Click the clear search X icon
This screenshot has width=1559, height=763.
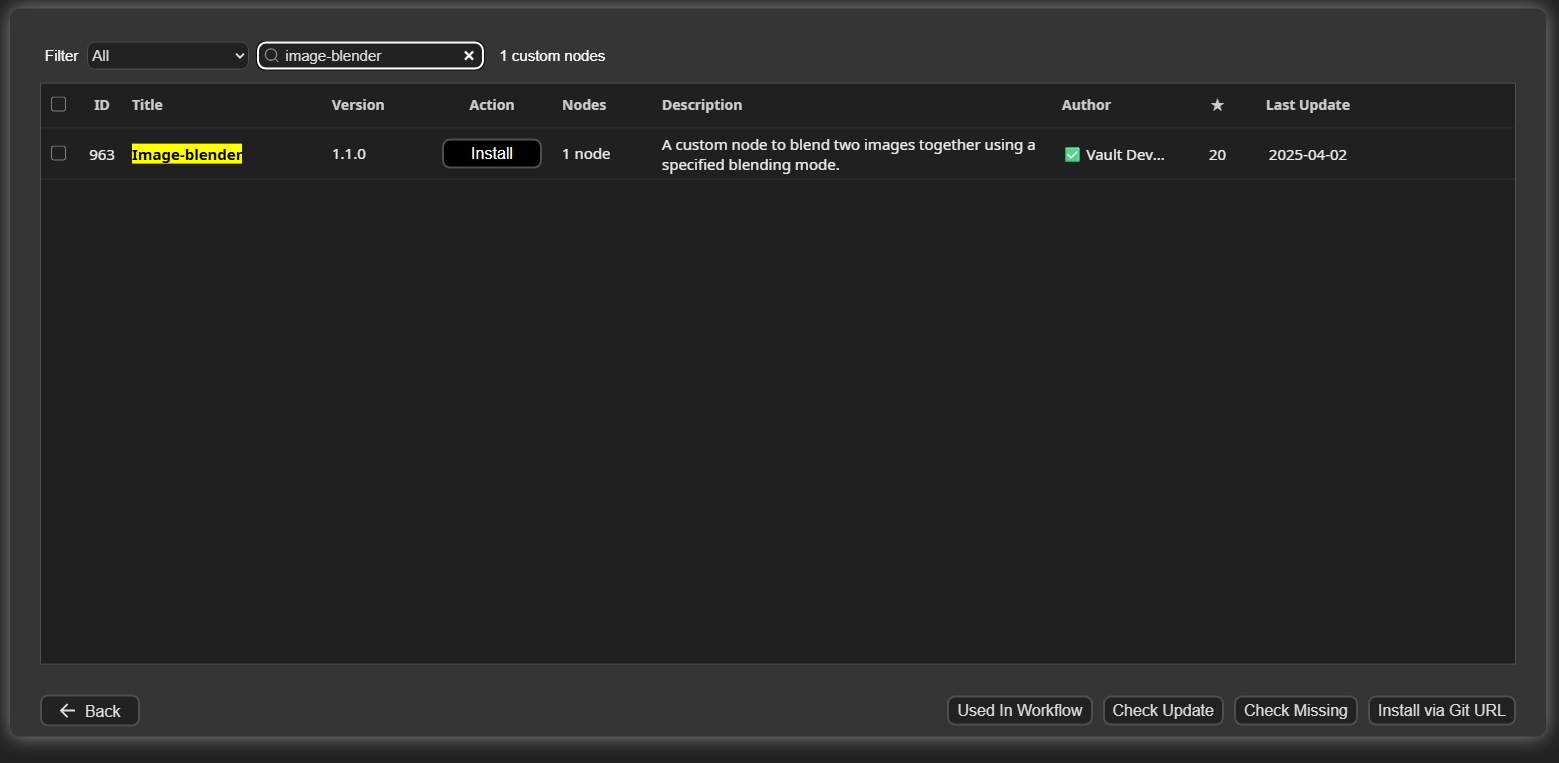468,56
